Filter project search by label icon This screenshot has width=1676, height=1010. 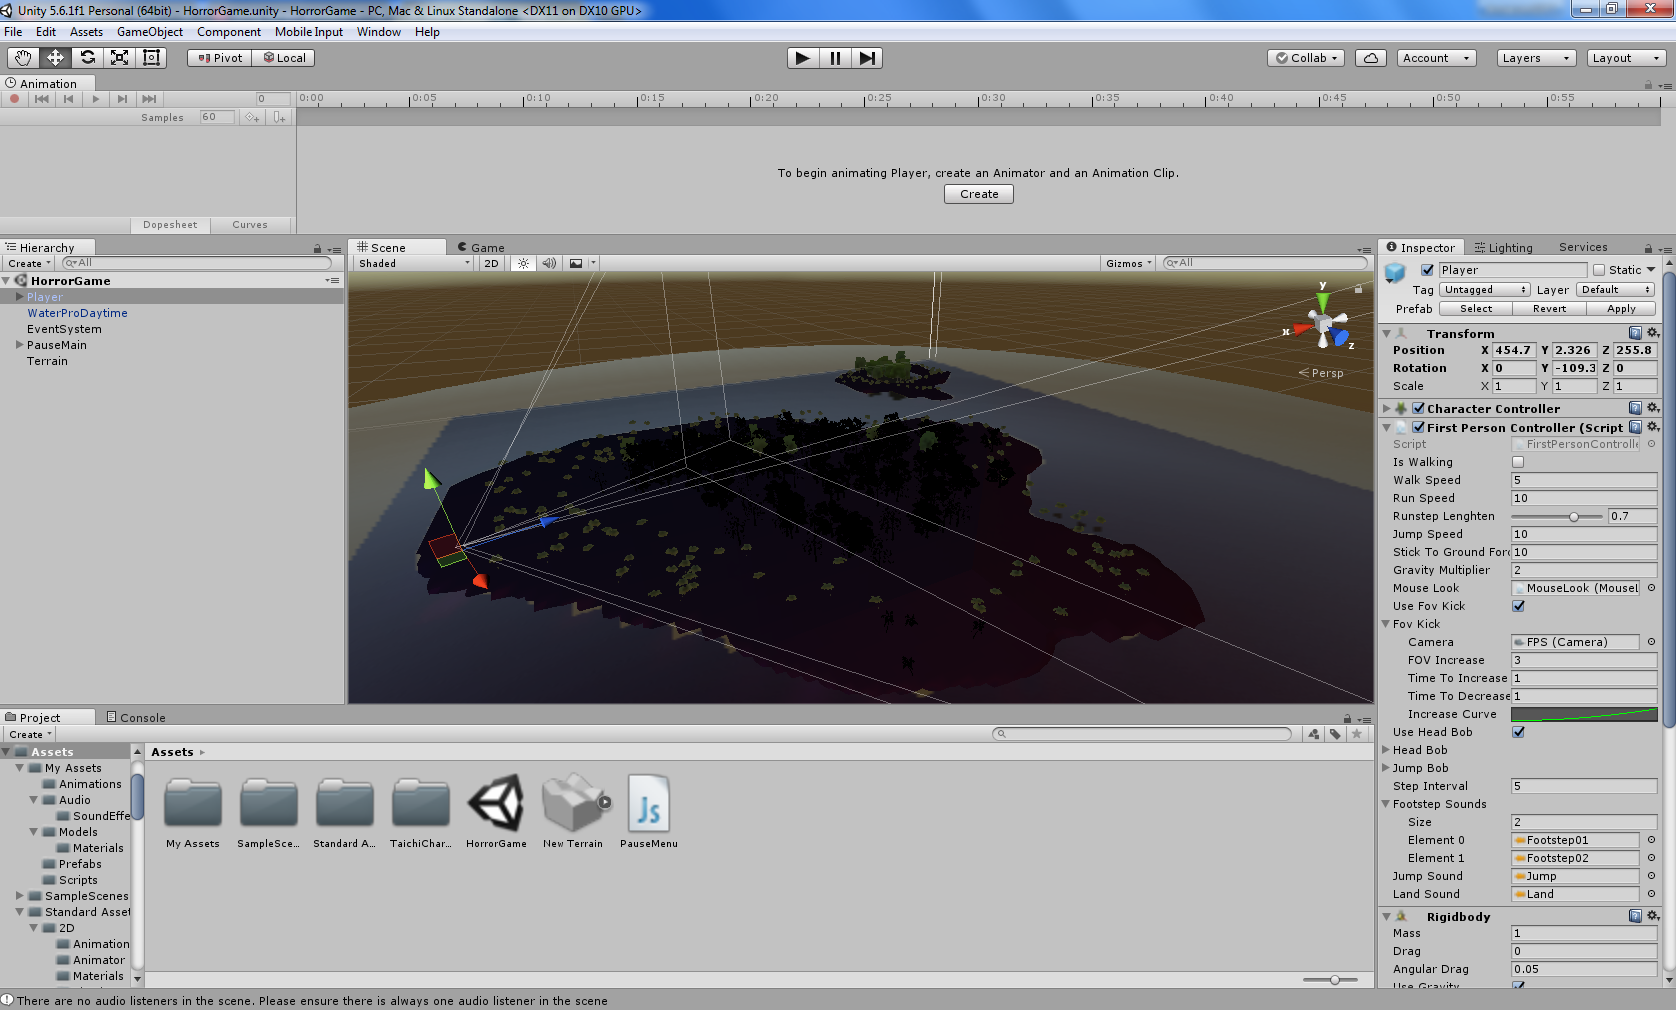1335,734
